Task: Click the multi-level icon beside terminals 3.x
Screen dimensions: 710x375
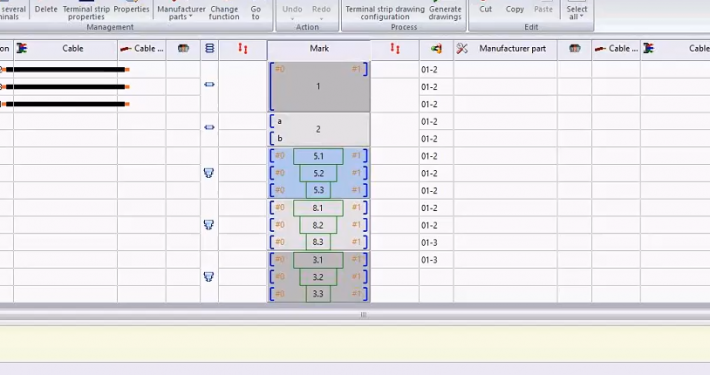Action: tap(209, 277)
